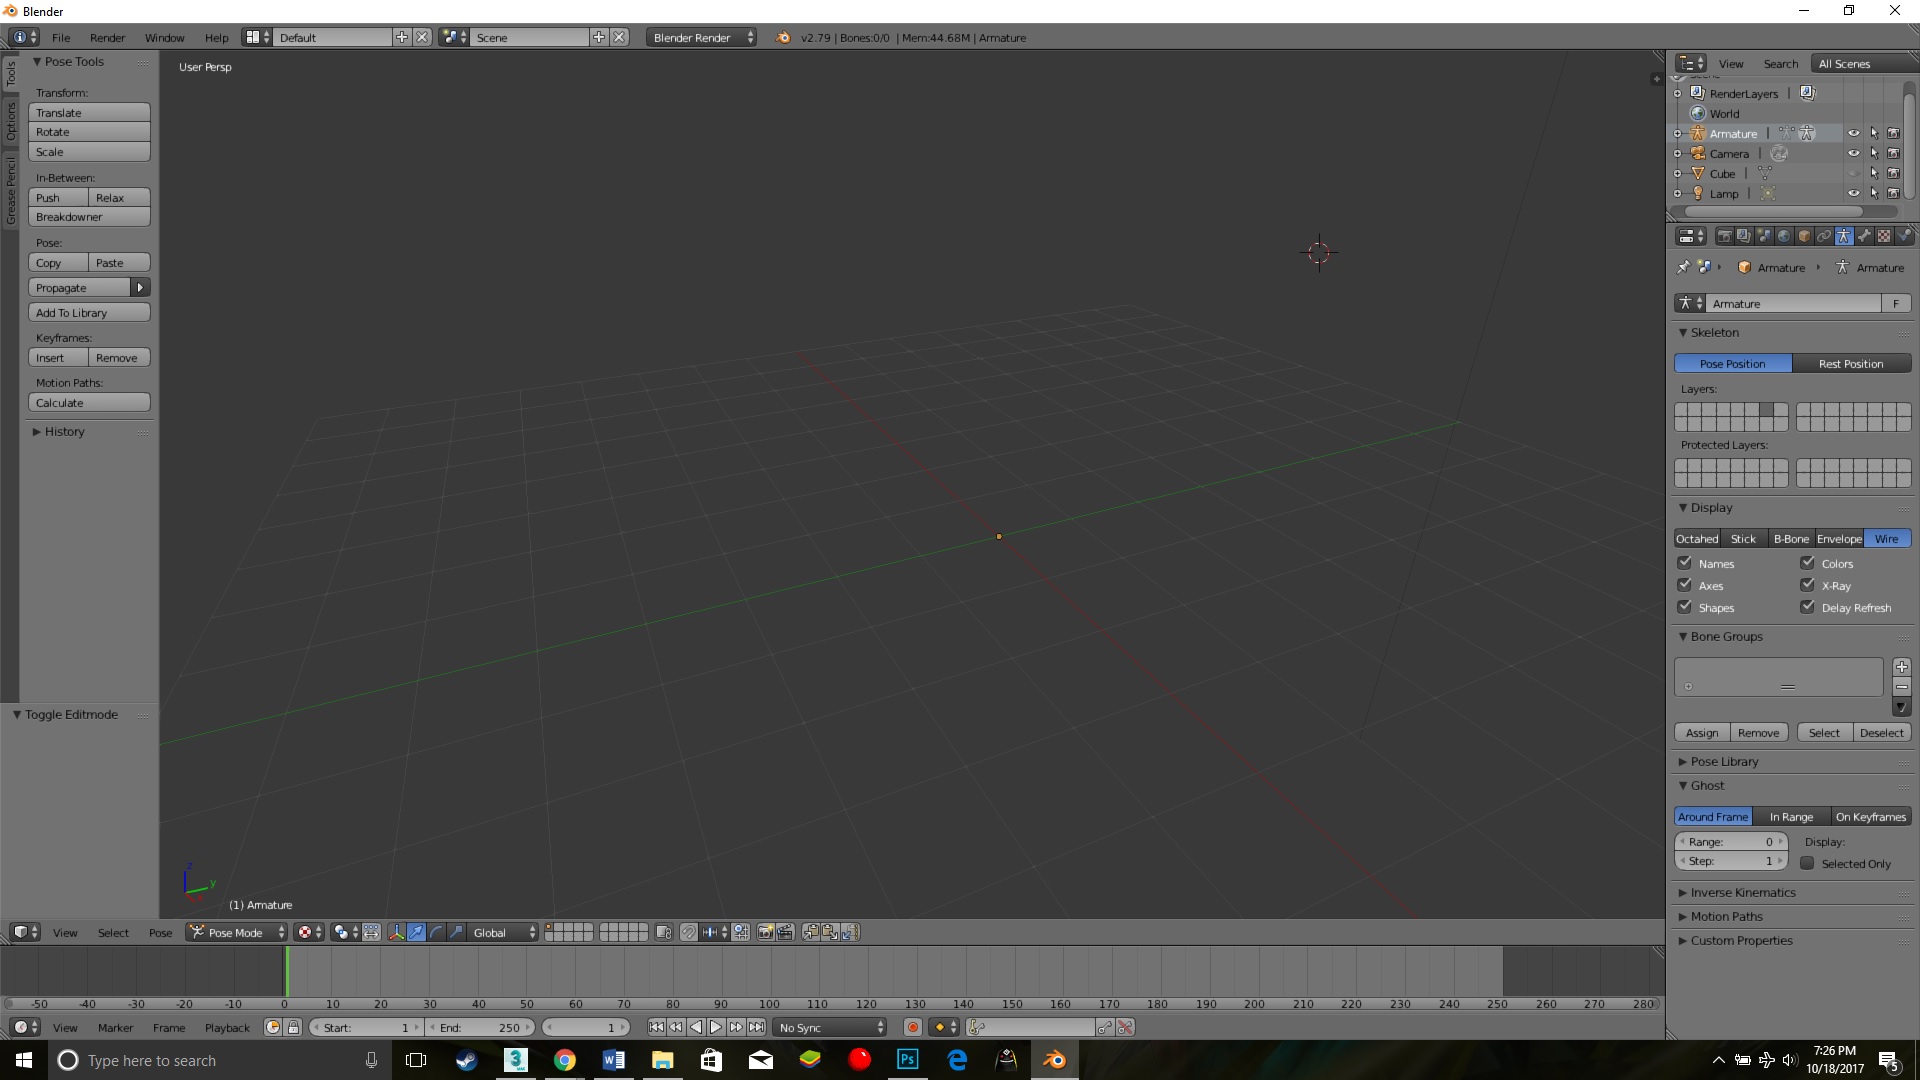
Task: Click the jump to end frame control
Action: 757,1027
